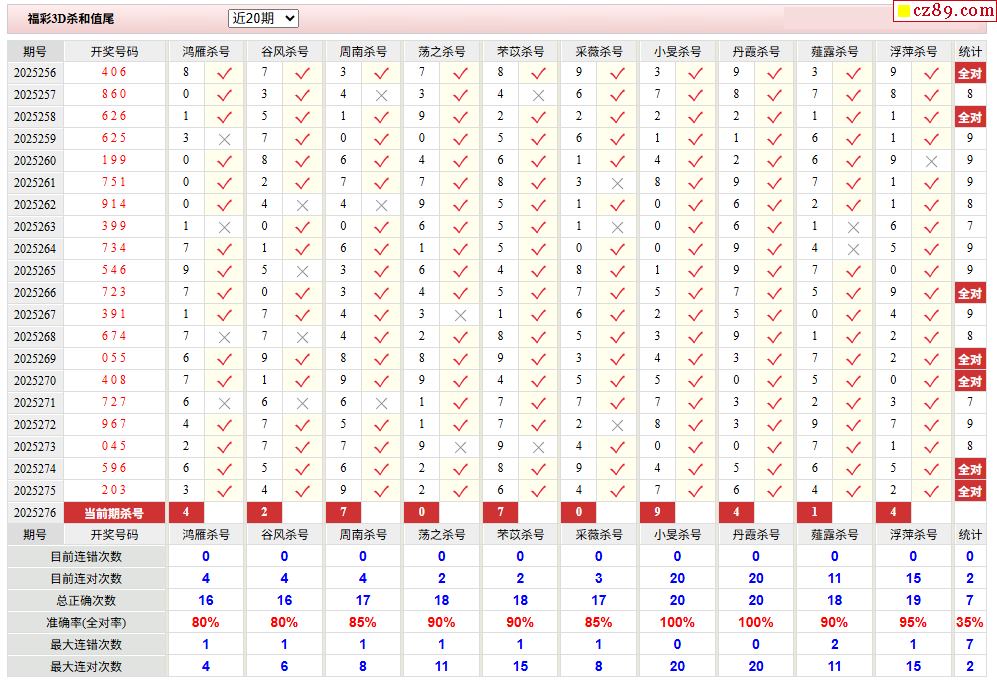Click the 福彩3D杀和值尾 page title
Screen dimensions: 997x683
[70, 18]
